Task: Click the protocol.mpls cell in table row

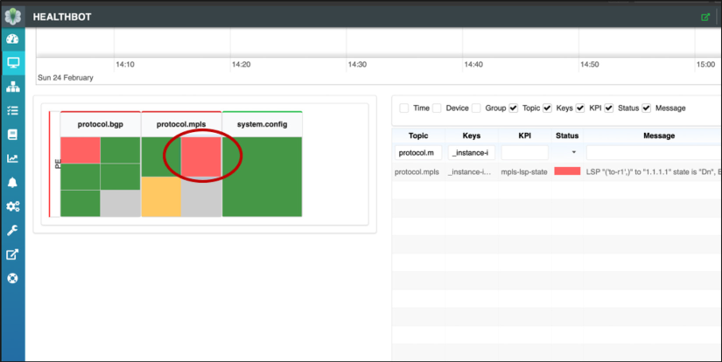Action: pos(417,172)
